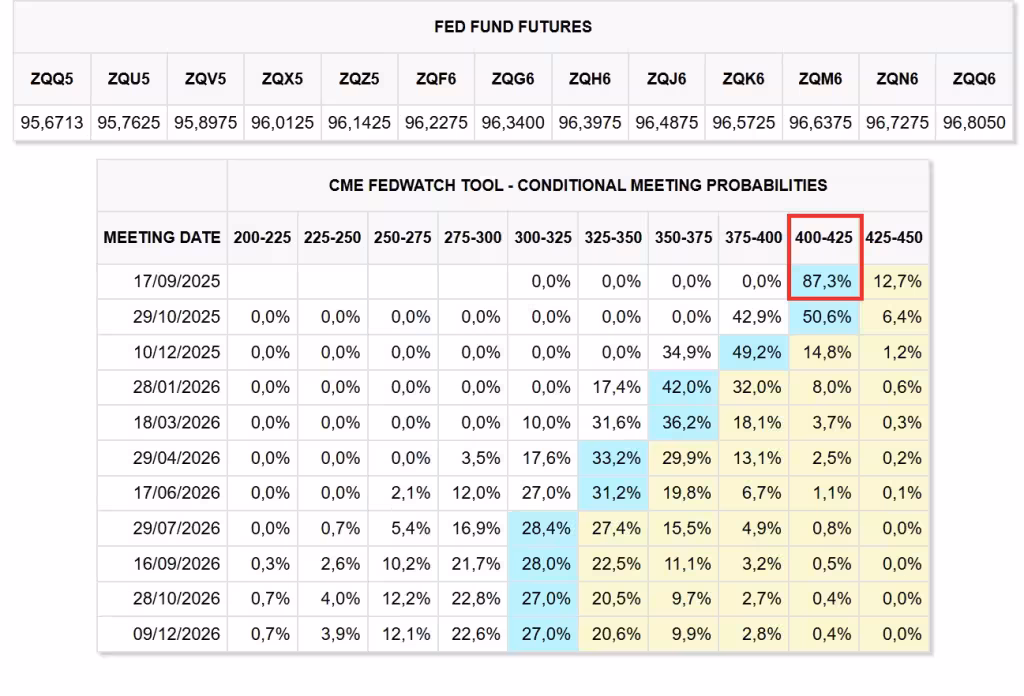Select the 50,6% highlighted probability cell
Screen dimensions: 1024x696
(x=825, y=317)
